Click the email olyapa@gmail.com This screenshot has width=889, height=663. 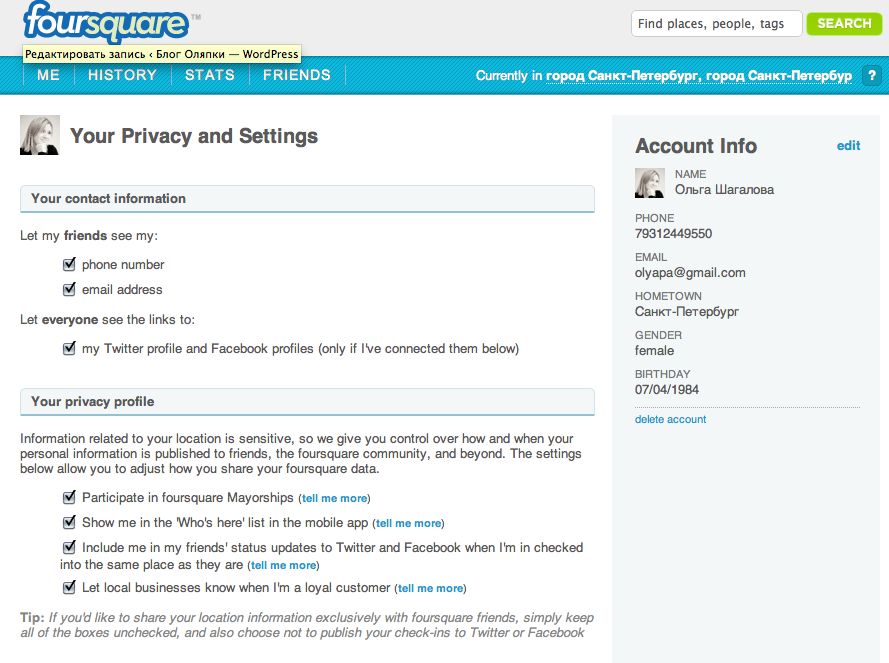click(x=690, y=273)
